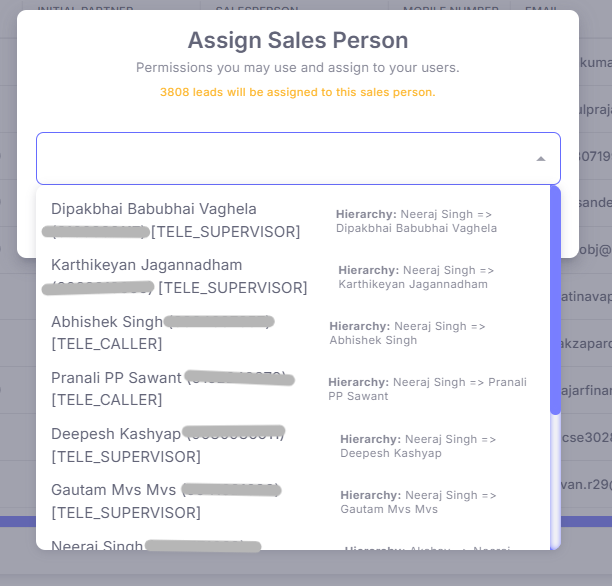Select the partially visible Neeraj Singh option

(98, 545)
